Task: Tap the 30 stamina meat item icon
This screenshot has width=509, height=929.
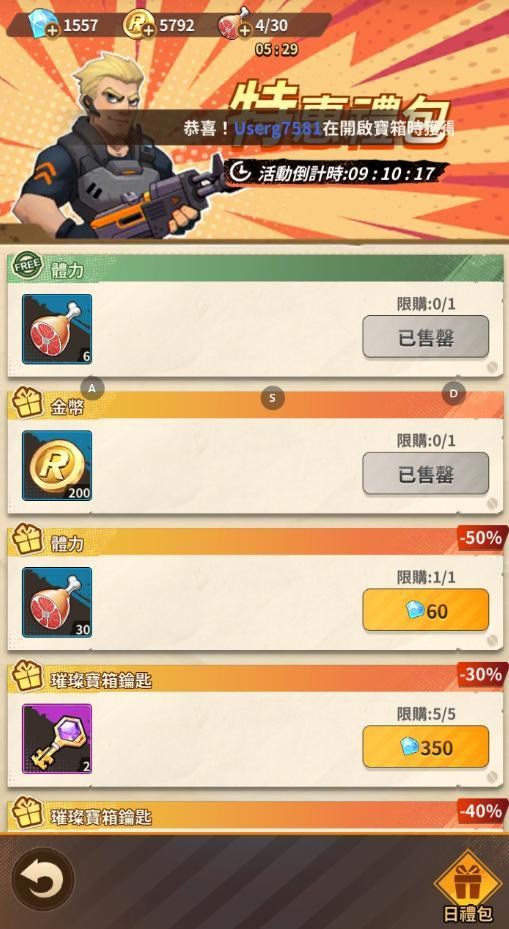Action: [x=57, y=603]
